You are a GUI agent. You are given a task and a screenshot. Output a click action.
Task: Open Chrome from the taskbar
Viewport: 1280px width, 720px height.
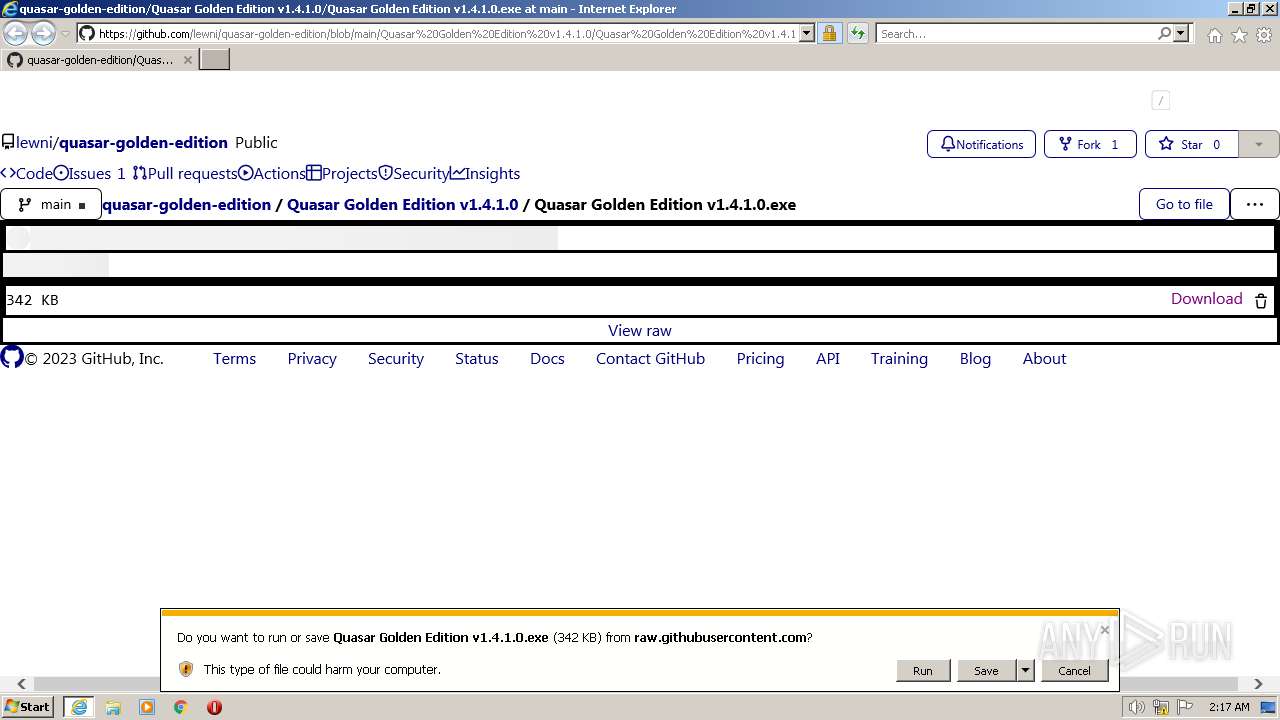181,707
